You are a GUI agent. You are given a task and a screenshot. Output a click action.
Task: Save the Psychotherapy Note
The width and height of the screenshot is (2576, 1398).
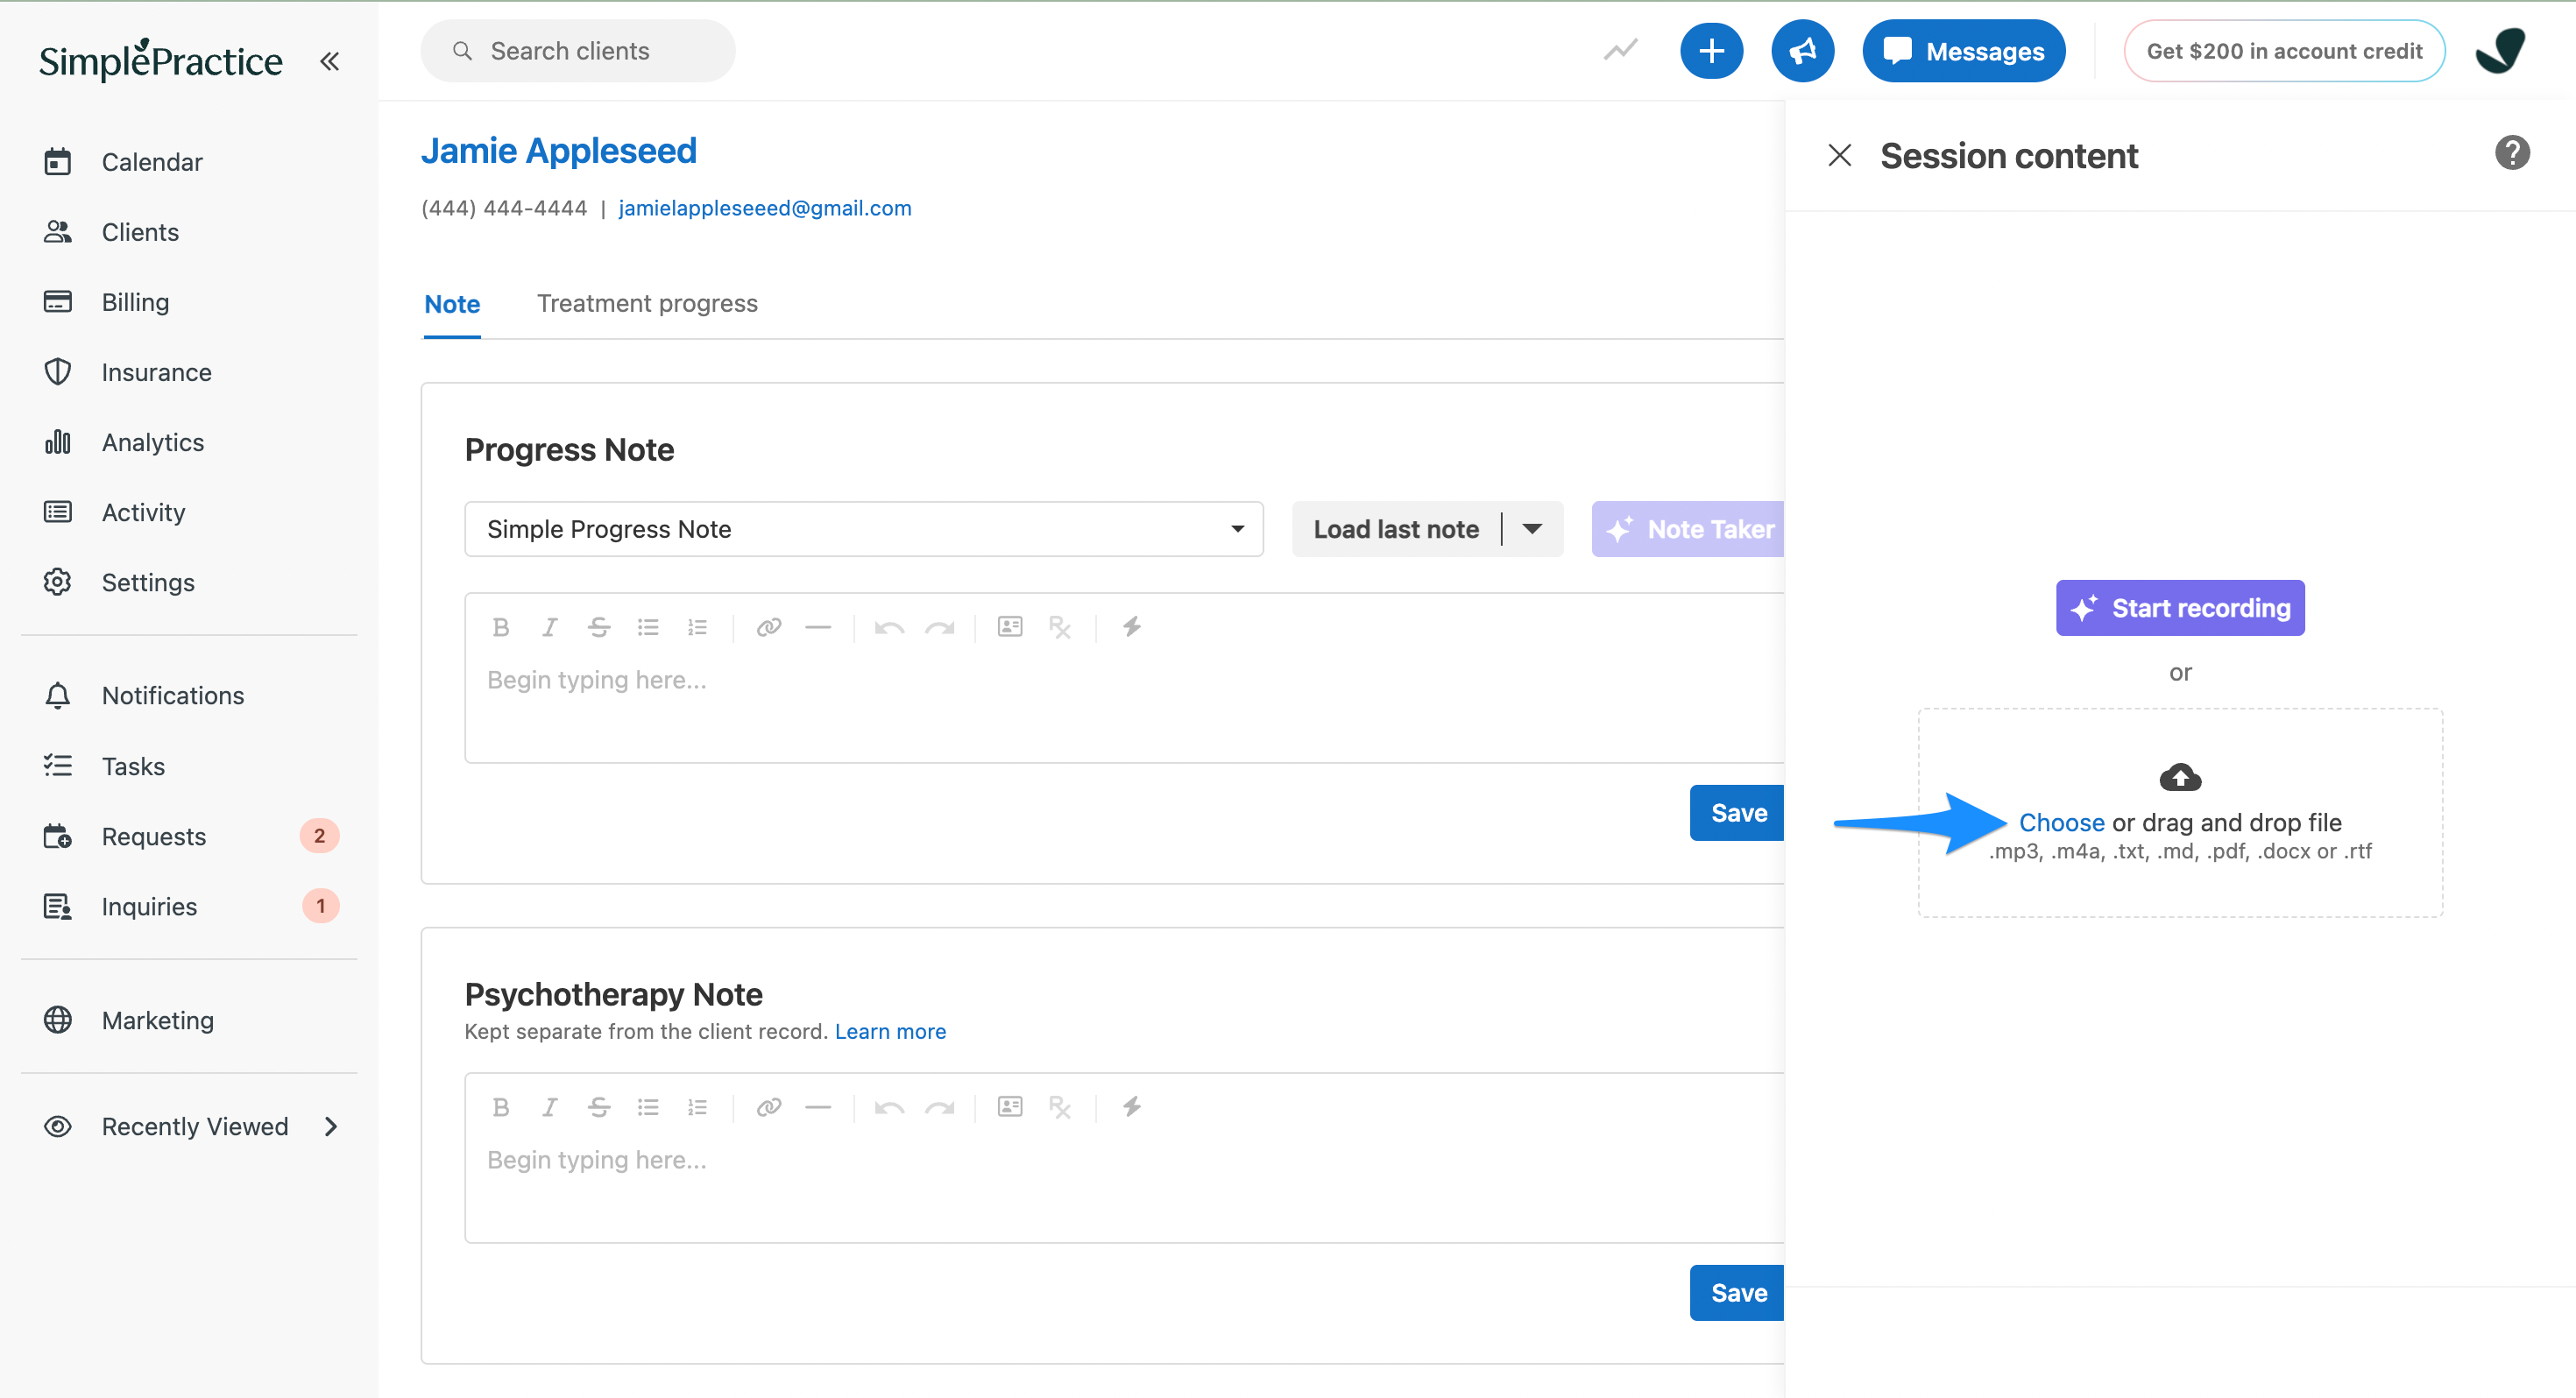(x=1738, y=1293)
